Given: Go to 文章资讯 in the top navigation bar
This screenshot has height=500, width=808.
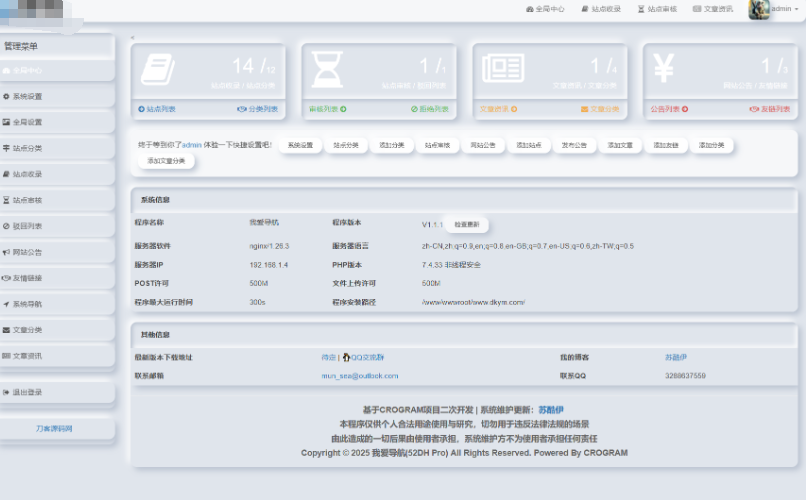Looking at the screenshot, I should click(x=713, y=9).
